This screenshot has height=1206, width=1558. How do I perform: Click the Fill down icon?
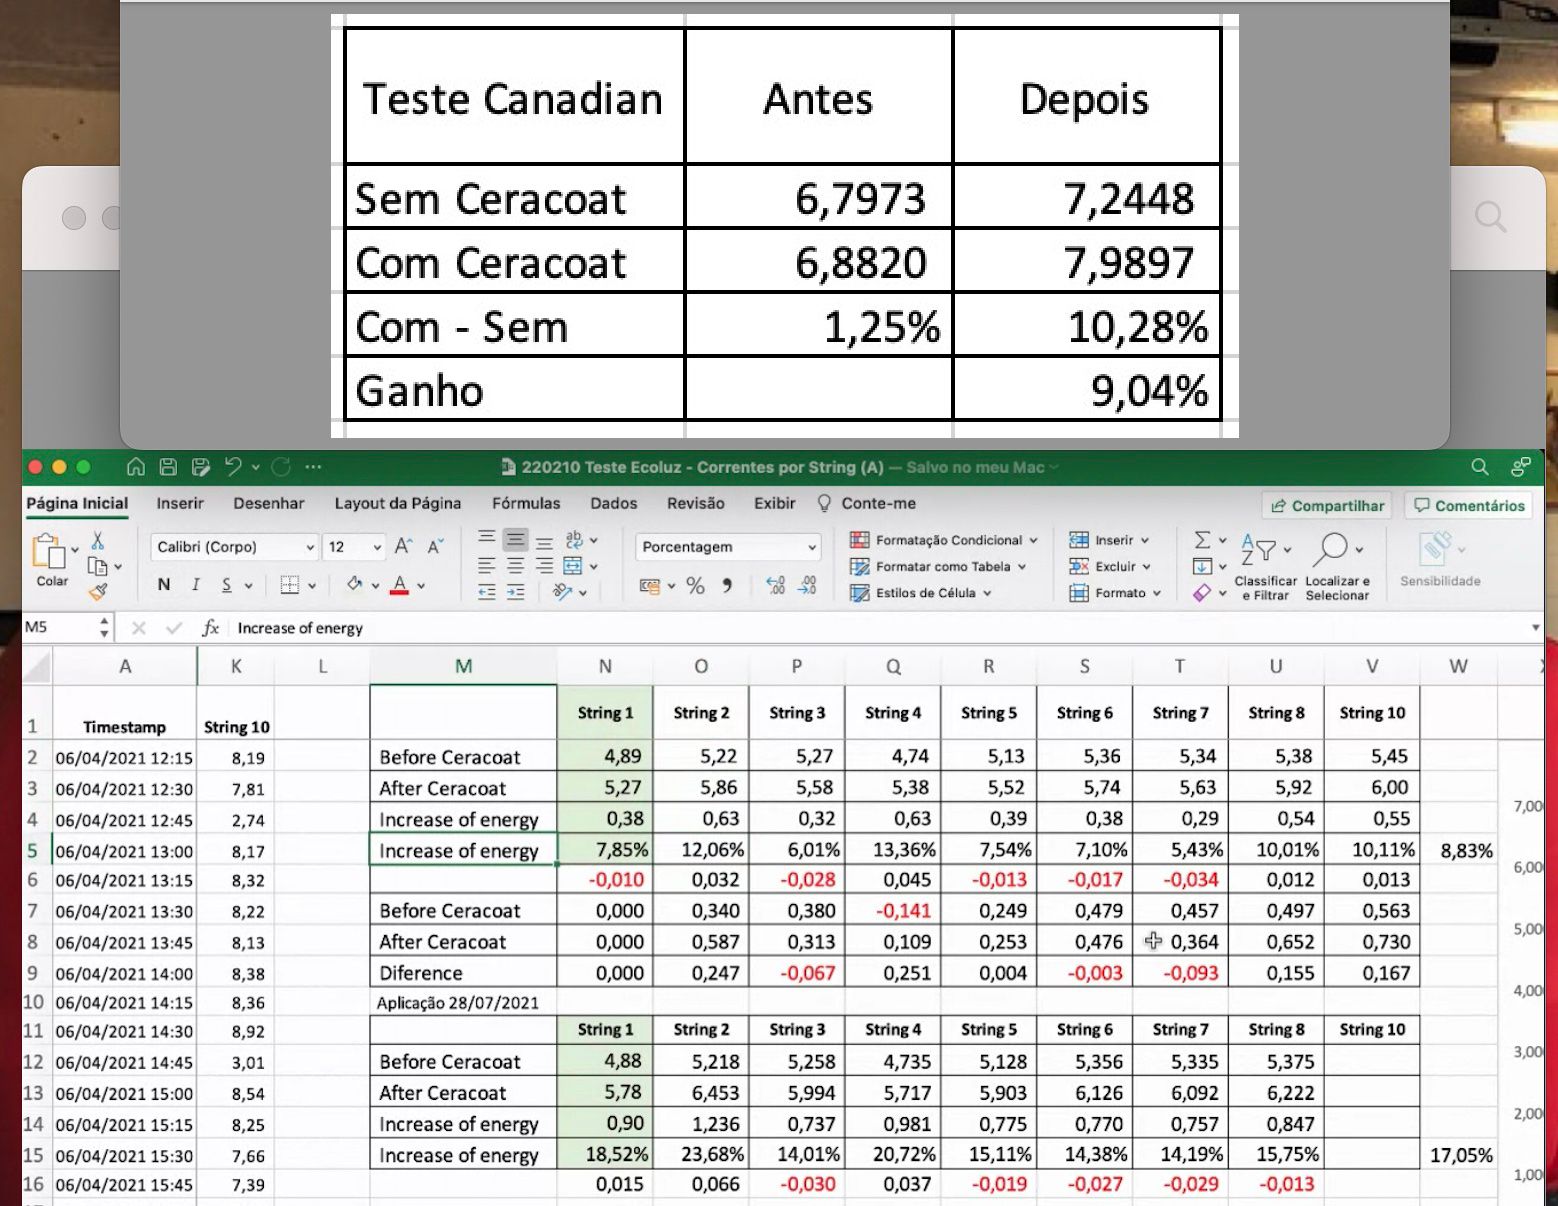pos(1203,566)
